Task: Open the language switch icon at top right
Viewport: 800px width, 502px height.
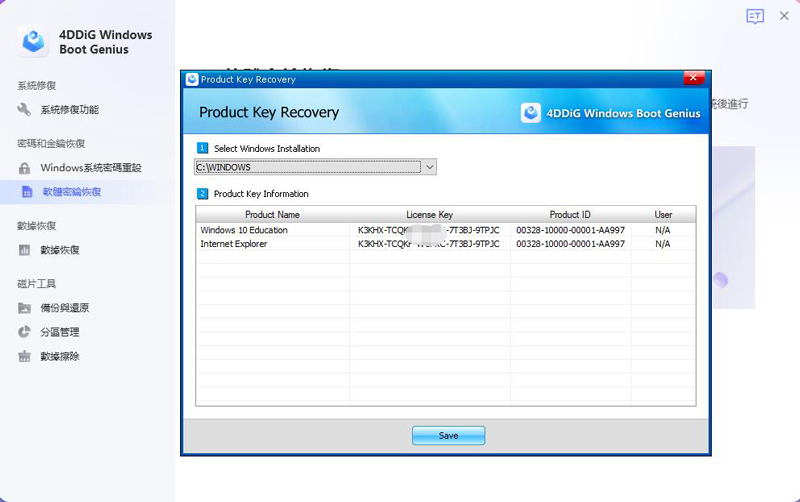Action: pyautogui.click(x=755, y=16)
